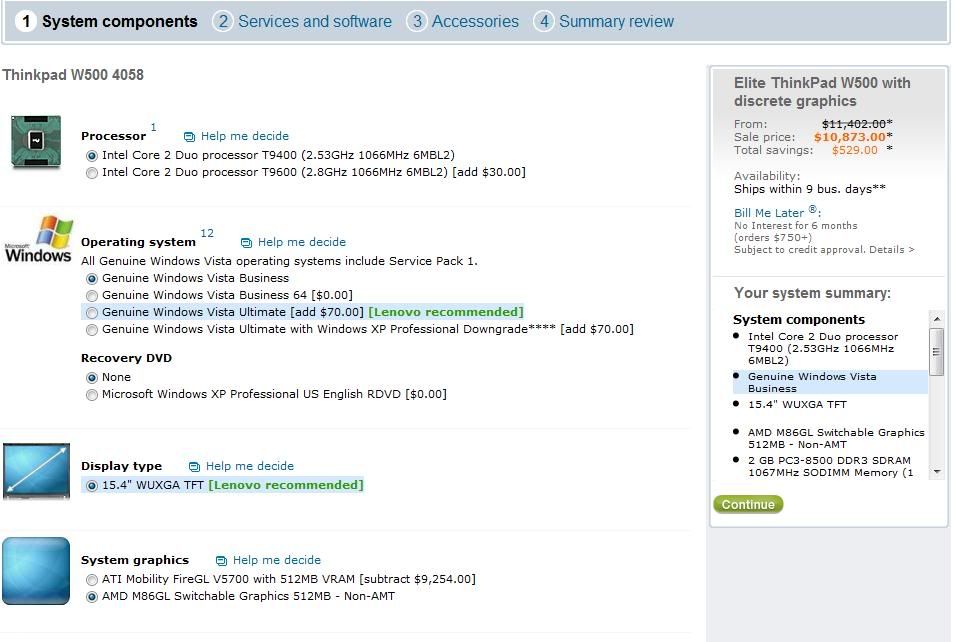Click the Elite ThinkPad W500 product title
Screen dimensions: 960x642
click(x=822, y=92)
